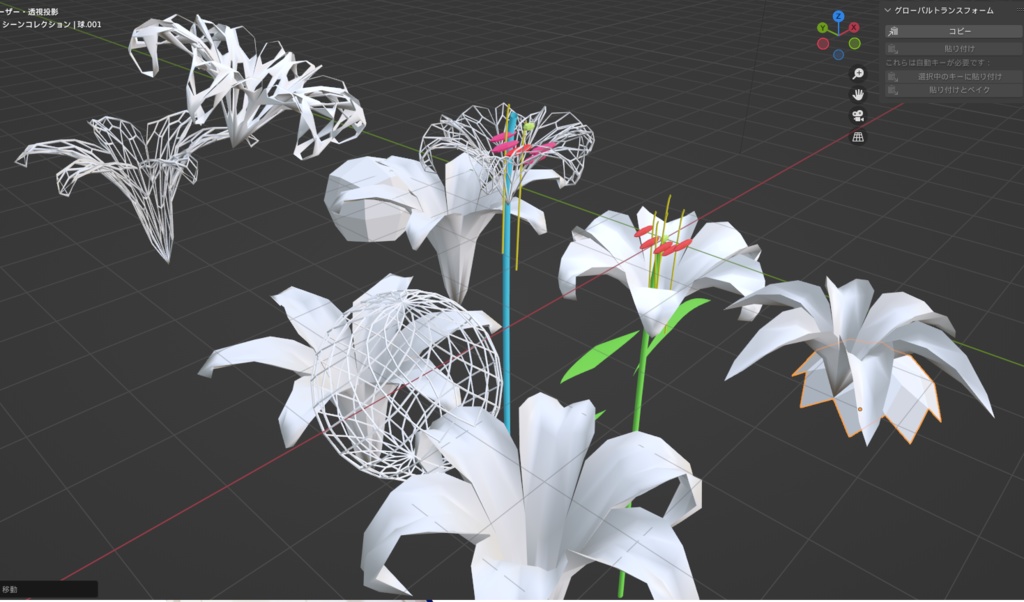Click the green Y axis gizmo handle
Viewport: 1024px width, 602px height.
822,28
